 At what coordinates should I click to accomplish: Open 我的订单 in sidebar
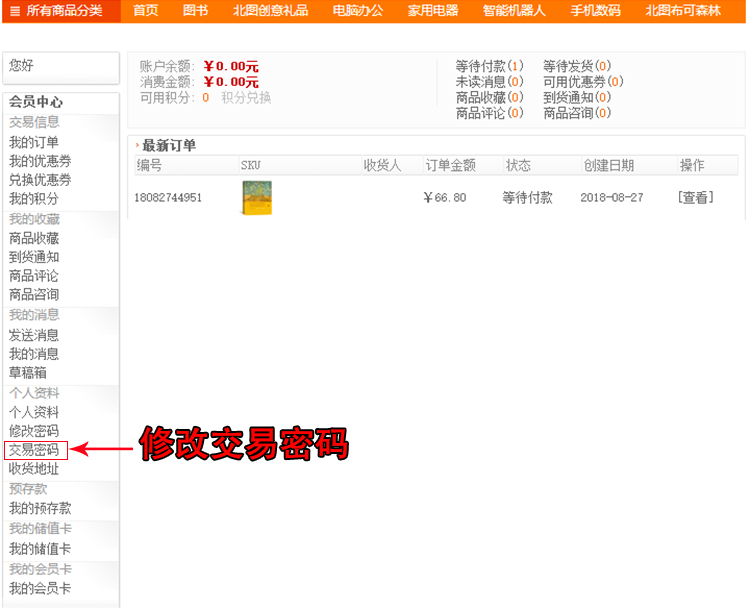[34, 142]
